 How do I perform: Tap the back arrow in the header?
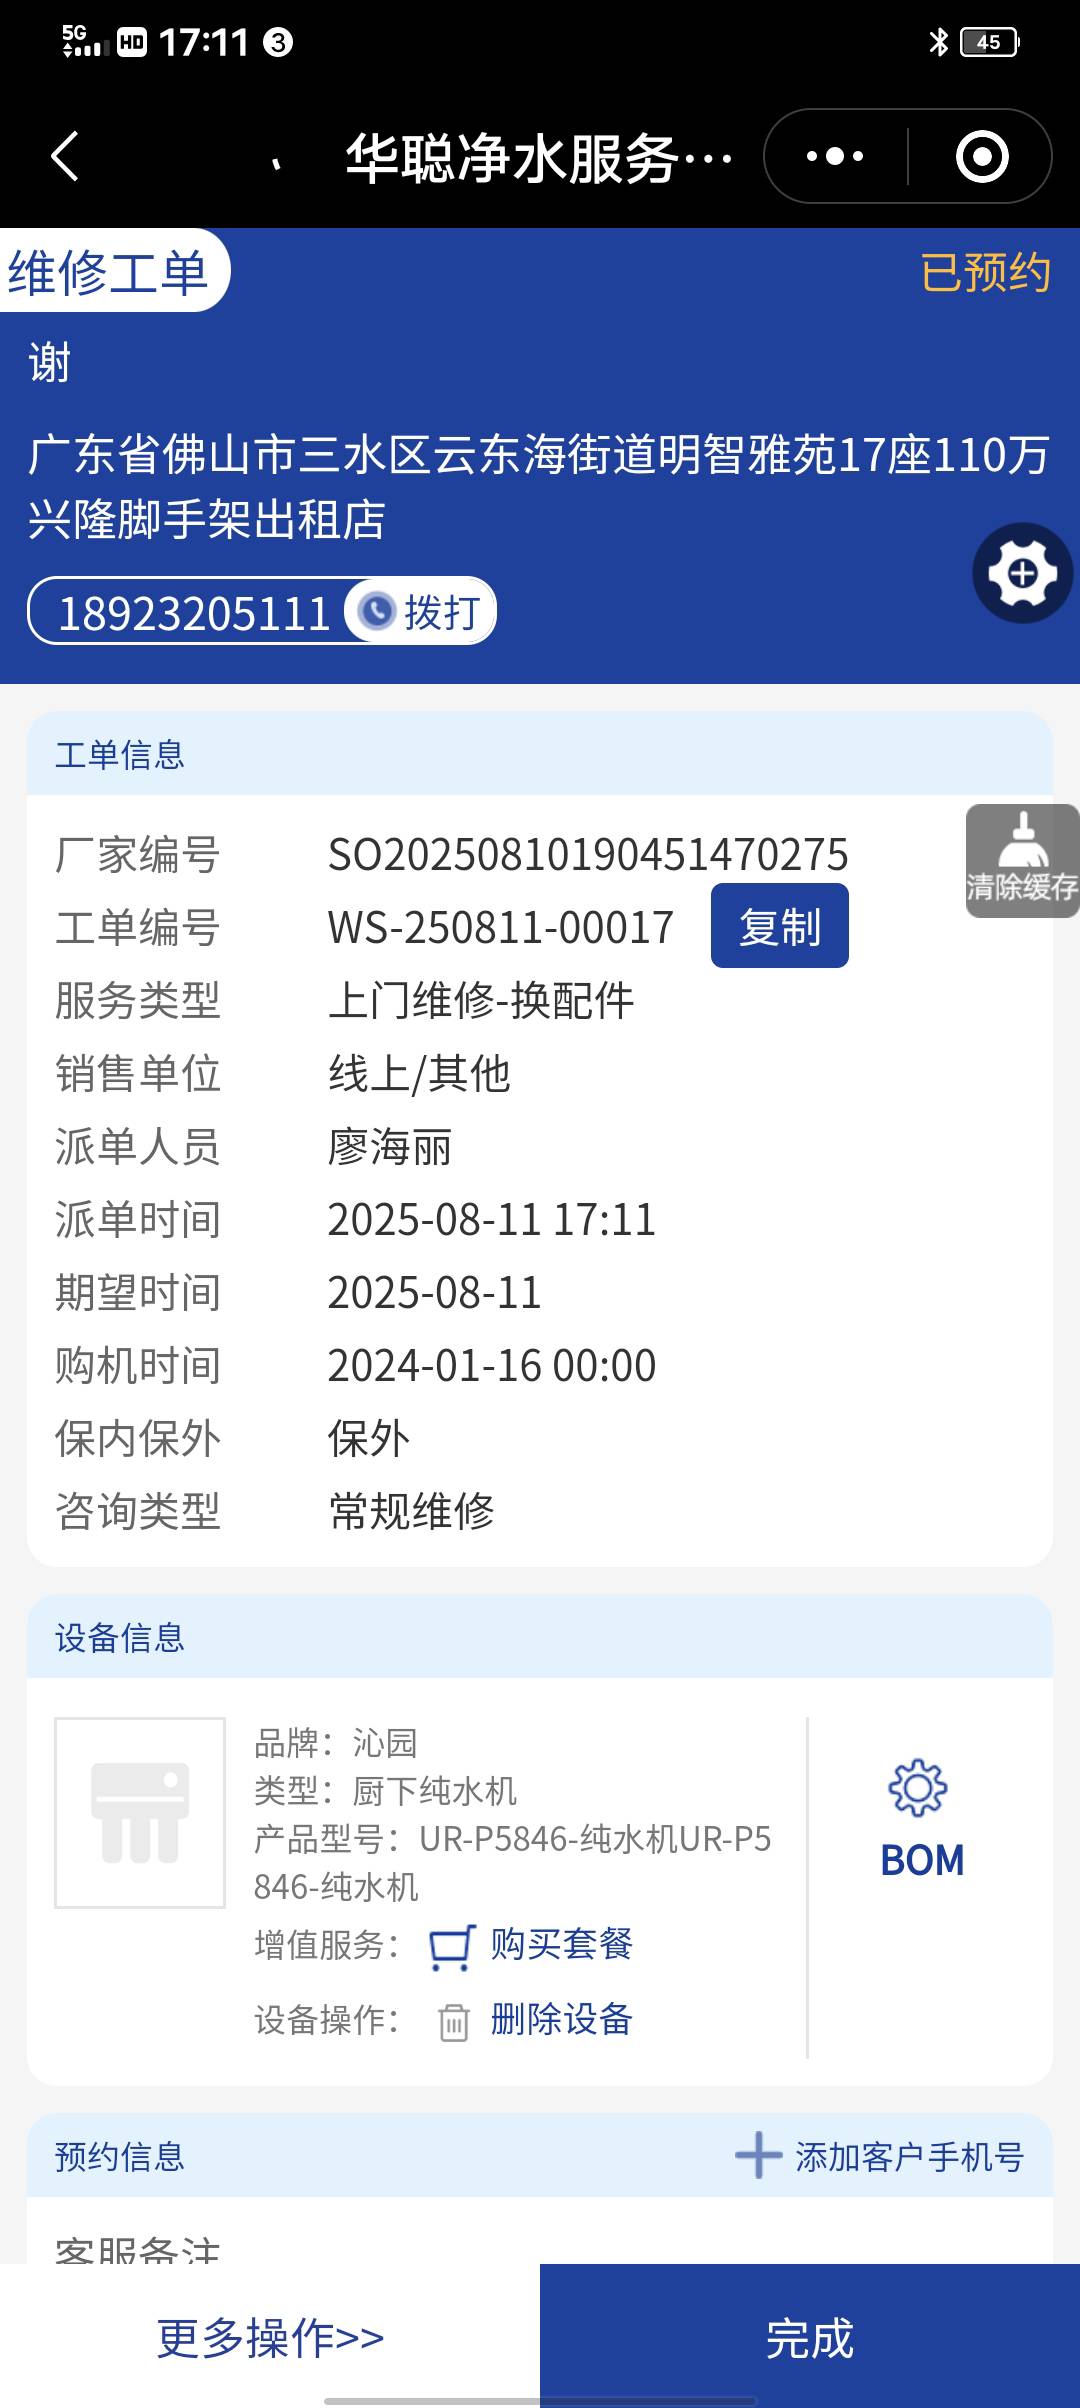tap(65, 157)
